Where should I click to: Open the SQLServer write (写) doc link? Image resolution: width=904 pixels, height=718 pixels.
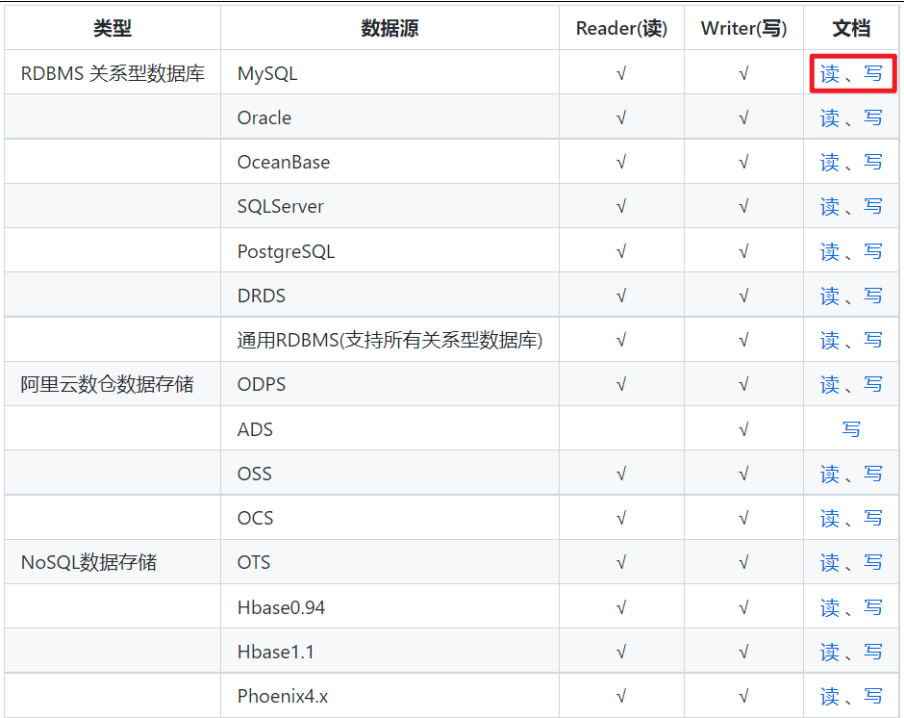coord(873,206)
